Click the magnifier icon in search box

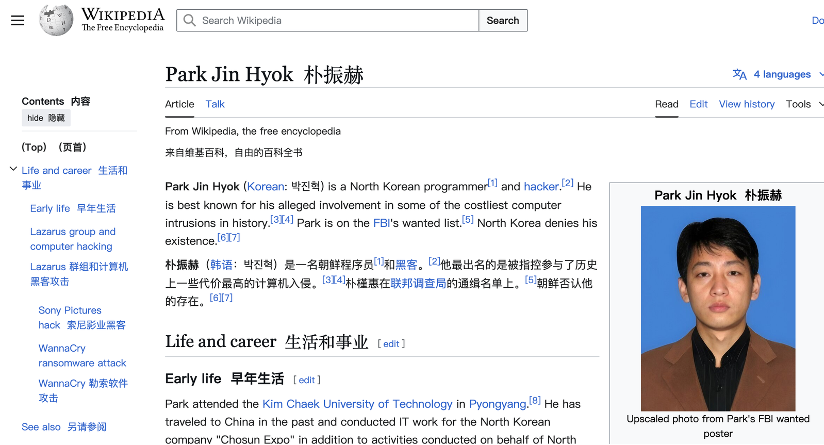(x=189, y=20)
